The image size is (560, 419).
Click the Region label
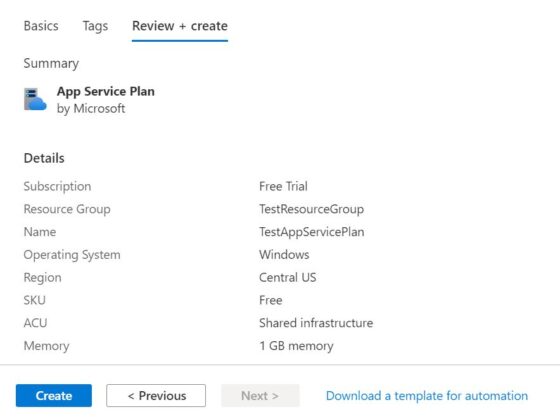(42, 278)
